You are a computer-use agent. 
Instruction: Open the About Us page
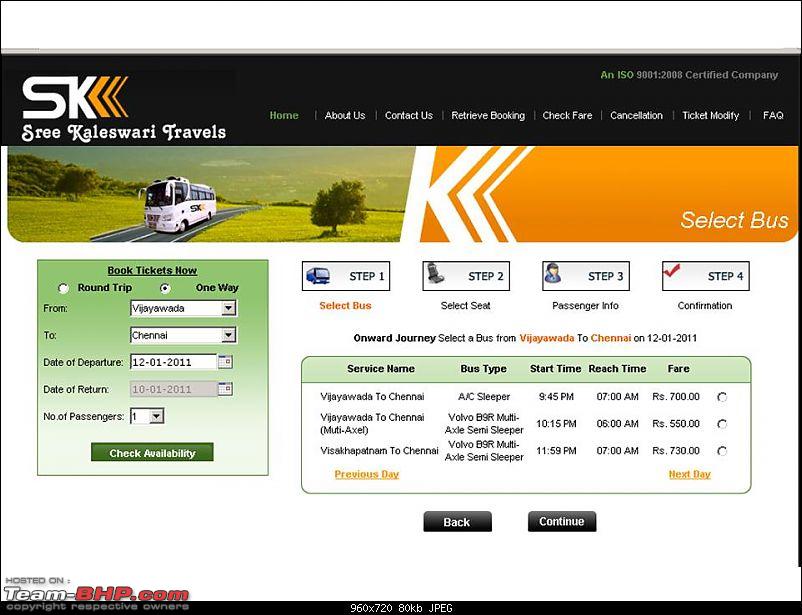[345, 116]
